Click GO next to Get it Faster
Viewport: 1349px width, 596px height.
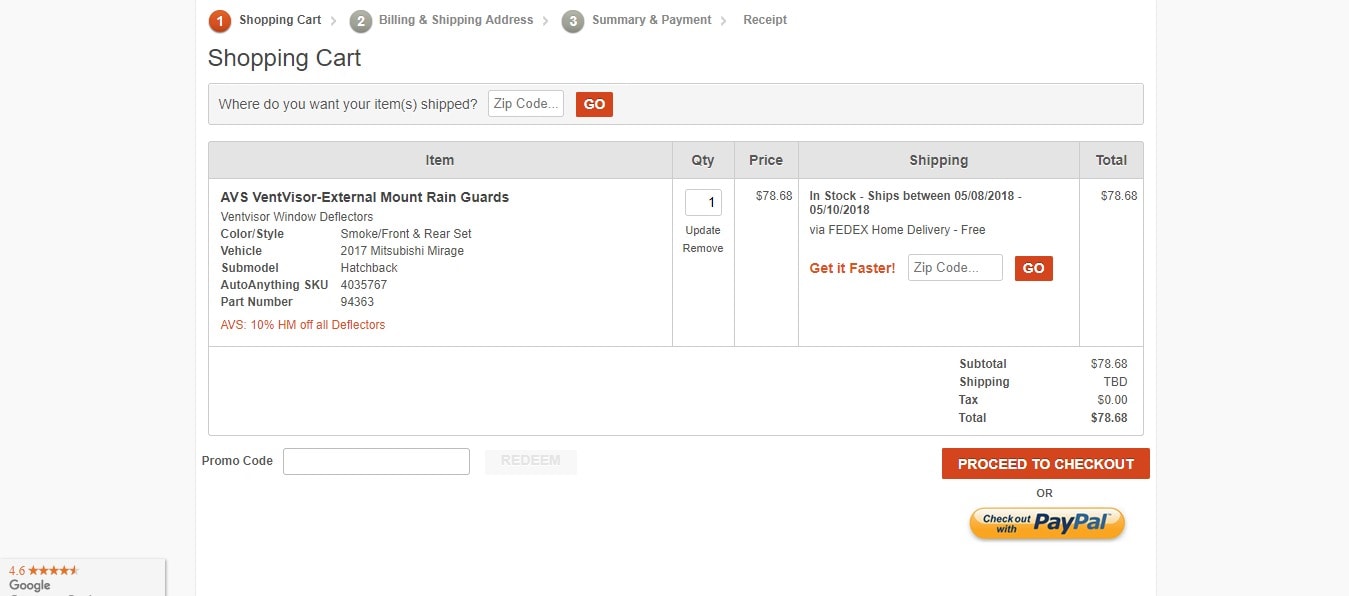point(1034,268)
